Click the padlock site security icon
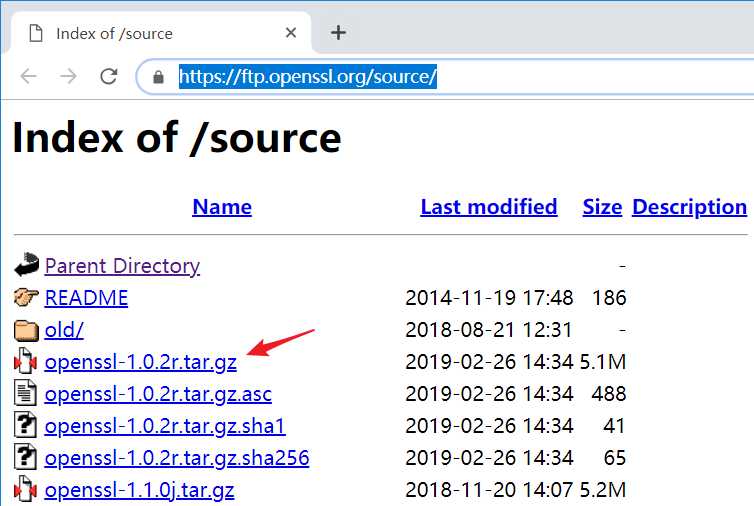 click(158, 76)
